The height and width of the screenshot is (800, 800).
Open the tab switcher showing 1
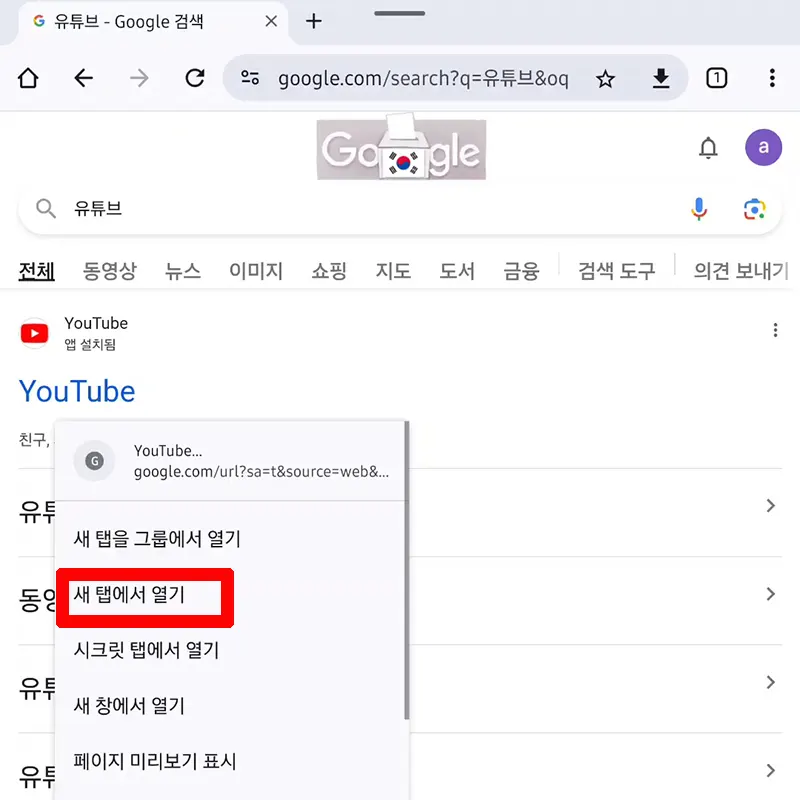(x=716, y=78)
